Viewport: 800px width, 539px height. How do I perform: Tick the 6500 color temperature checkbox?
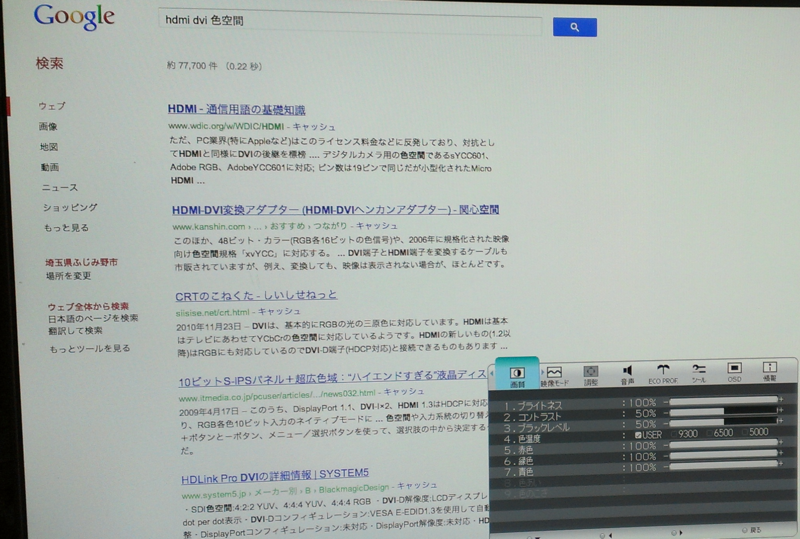(x=710, y=433)
